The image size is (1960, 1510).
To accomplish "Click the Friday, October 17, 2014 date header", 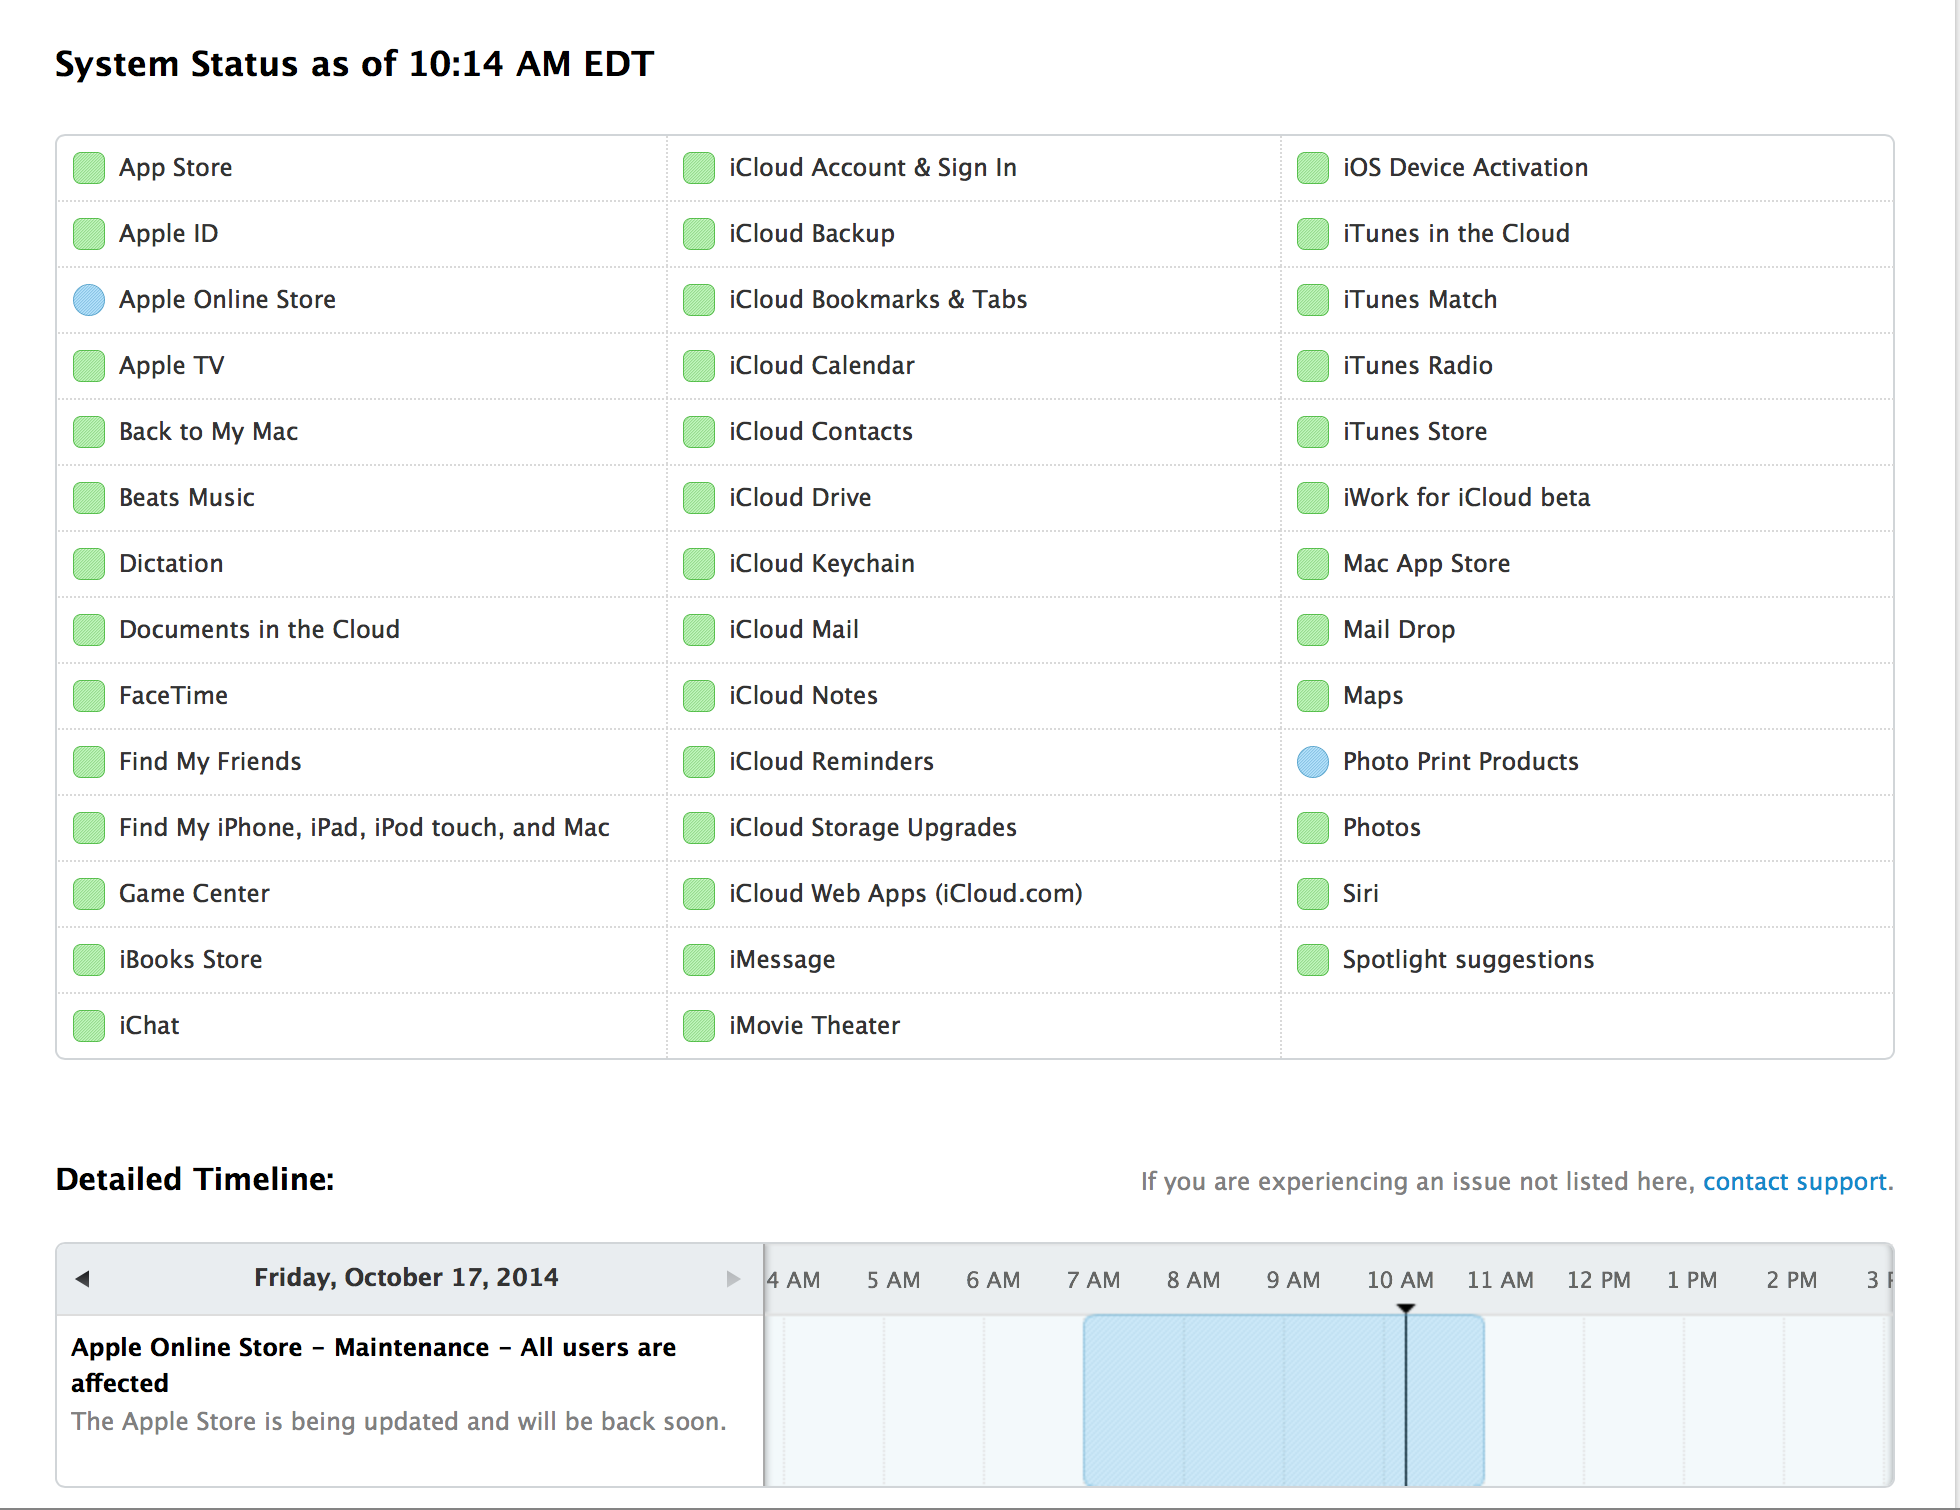I will click(406, 1278).
